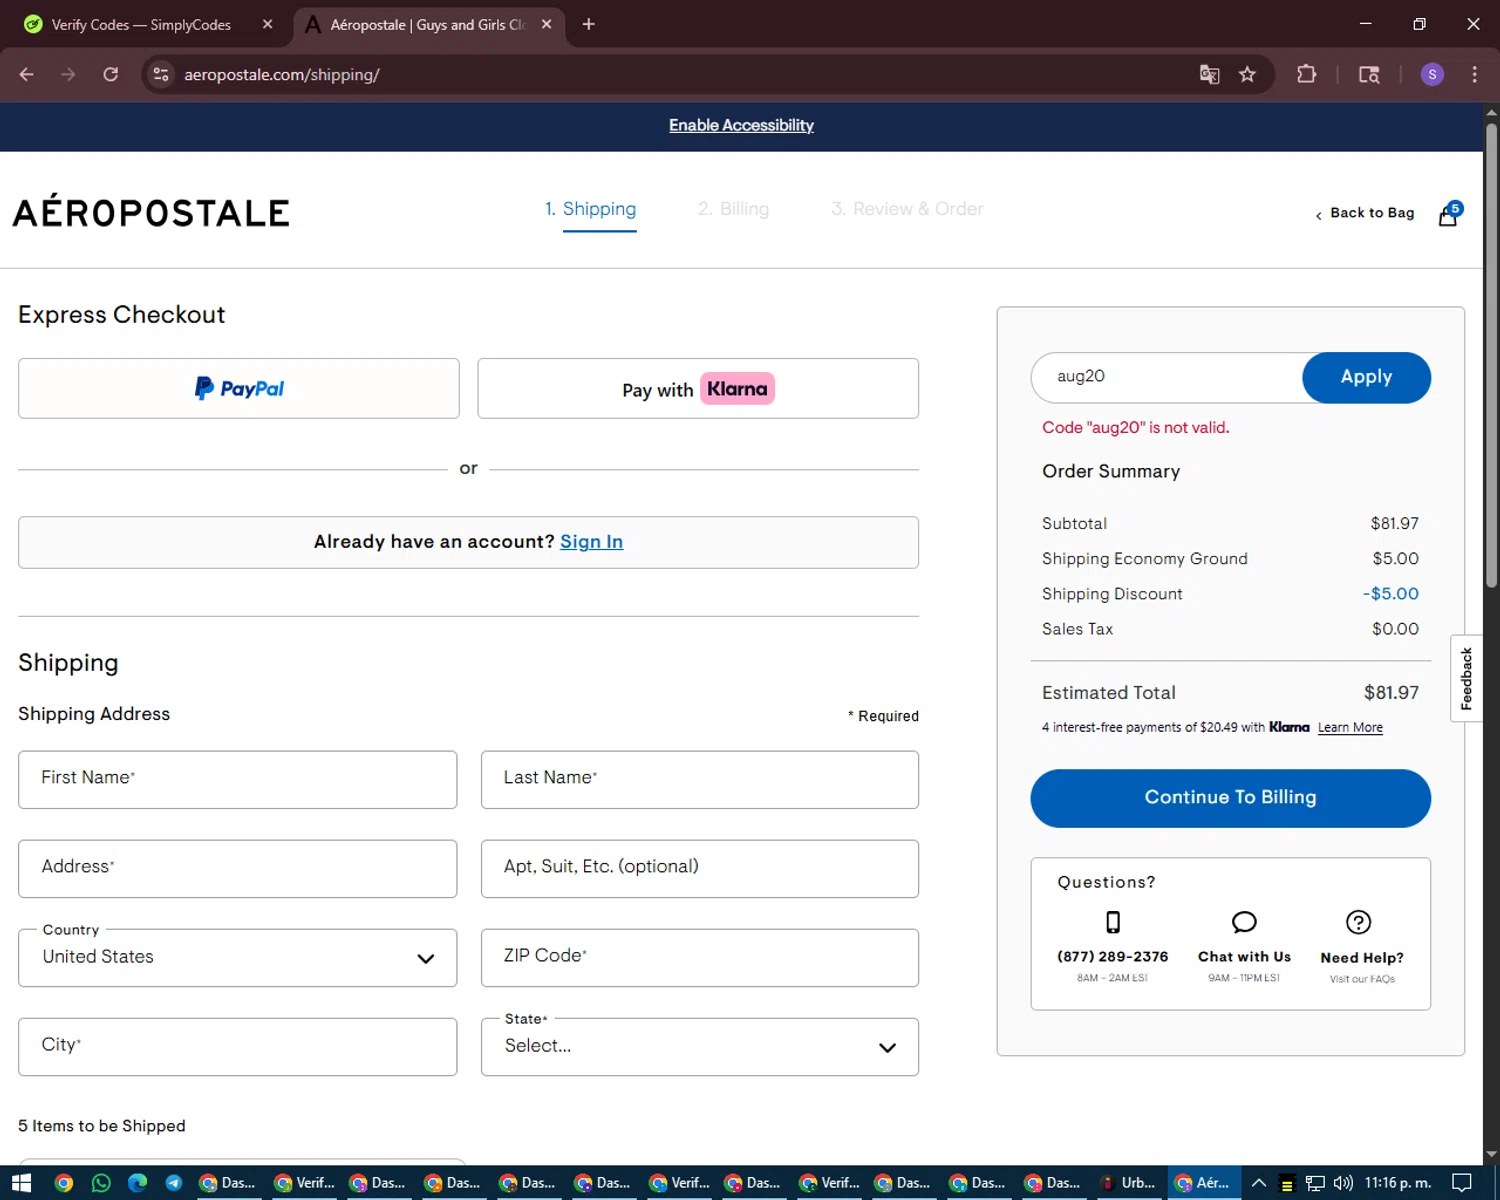Open the Aéropostale logo homepage
The image size is (1500, 1200).
tap(151, 211)
